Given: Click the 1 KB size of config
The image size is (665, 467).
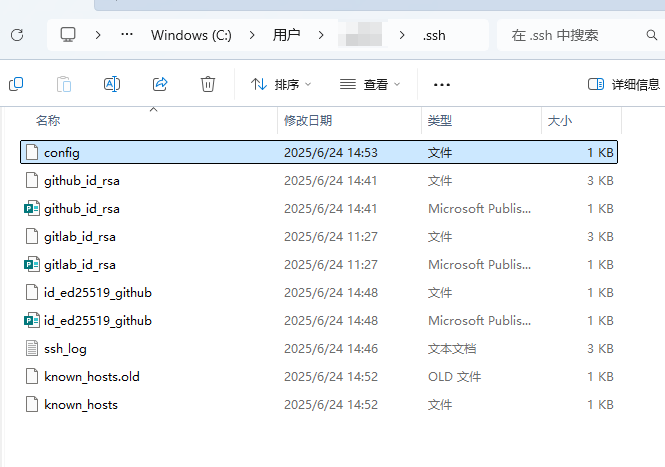Looking at the screenshot, I should point(600,152).
